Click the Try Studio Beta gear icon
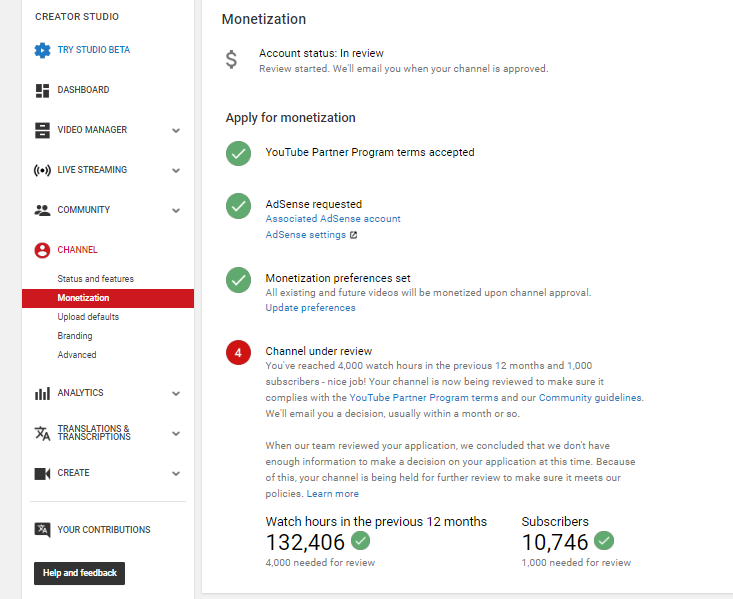 point(42,50)
